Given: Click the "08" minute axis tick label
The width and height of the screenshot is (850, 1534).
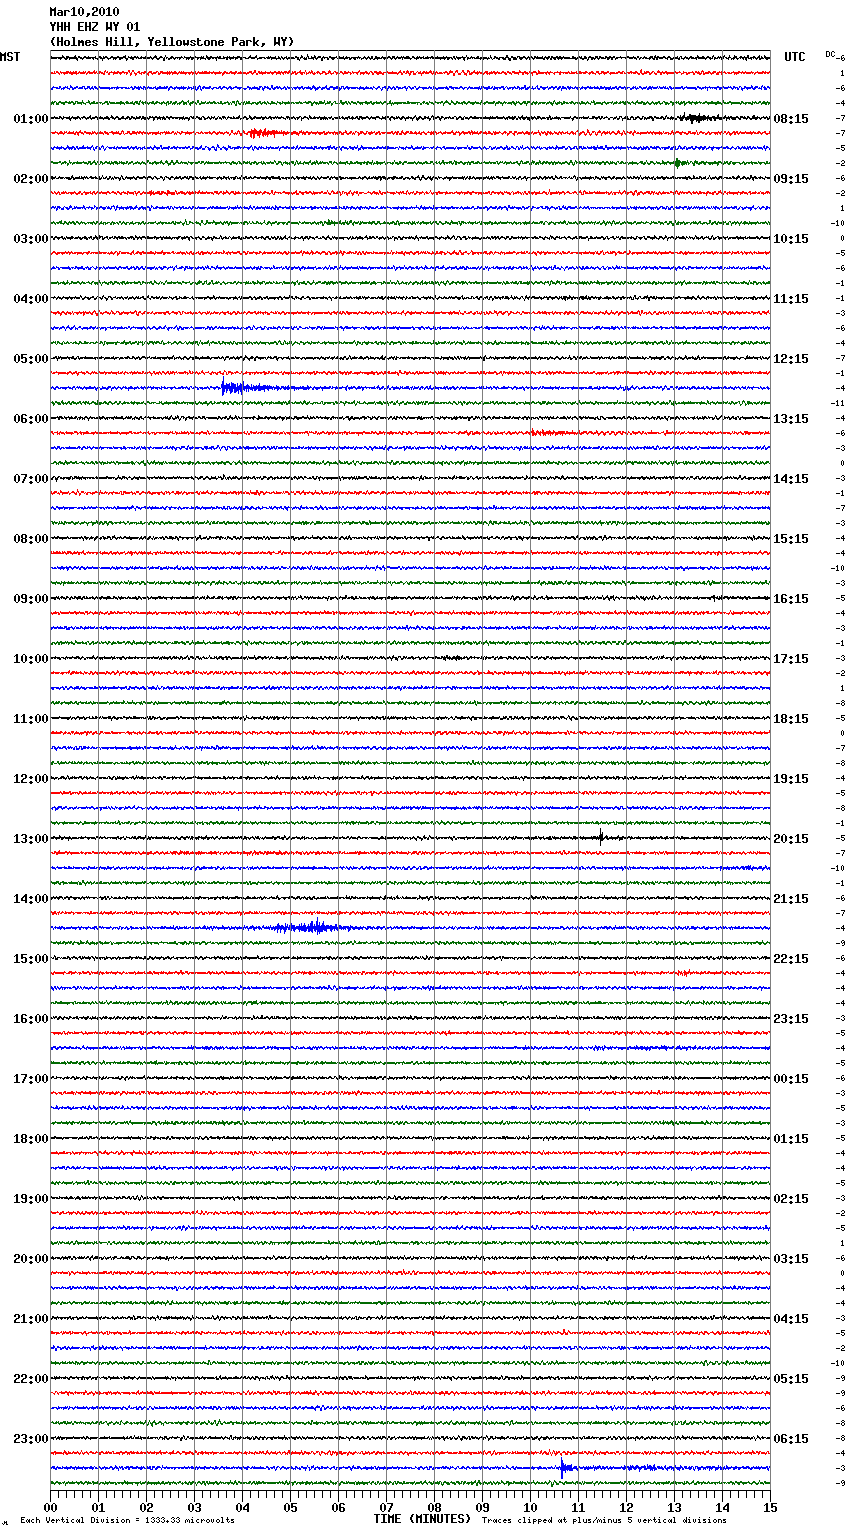Looking at the screenshot, I should tap(434, 1507).
